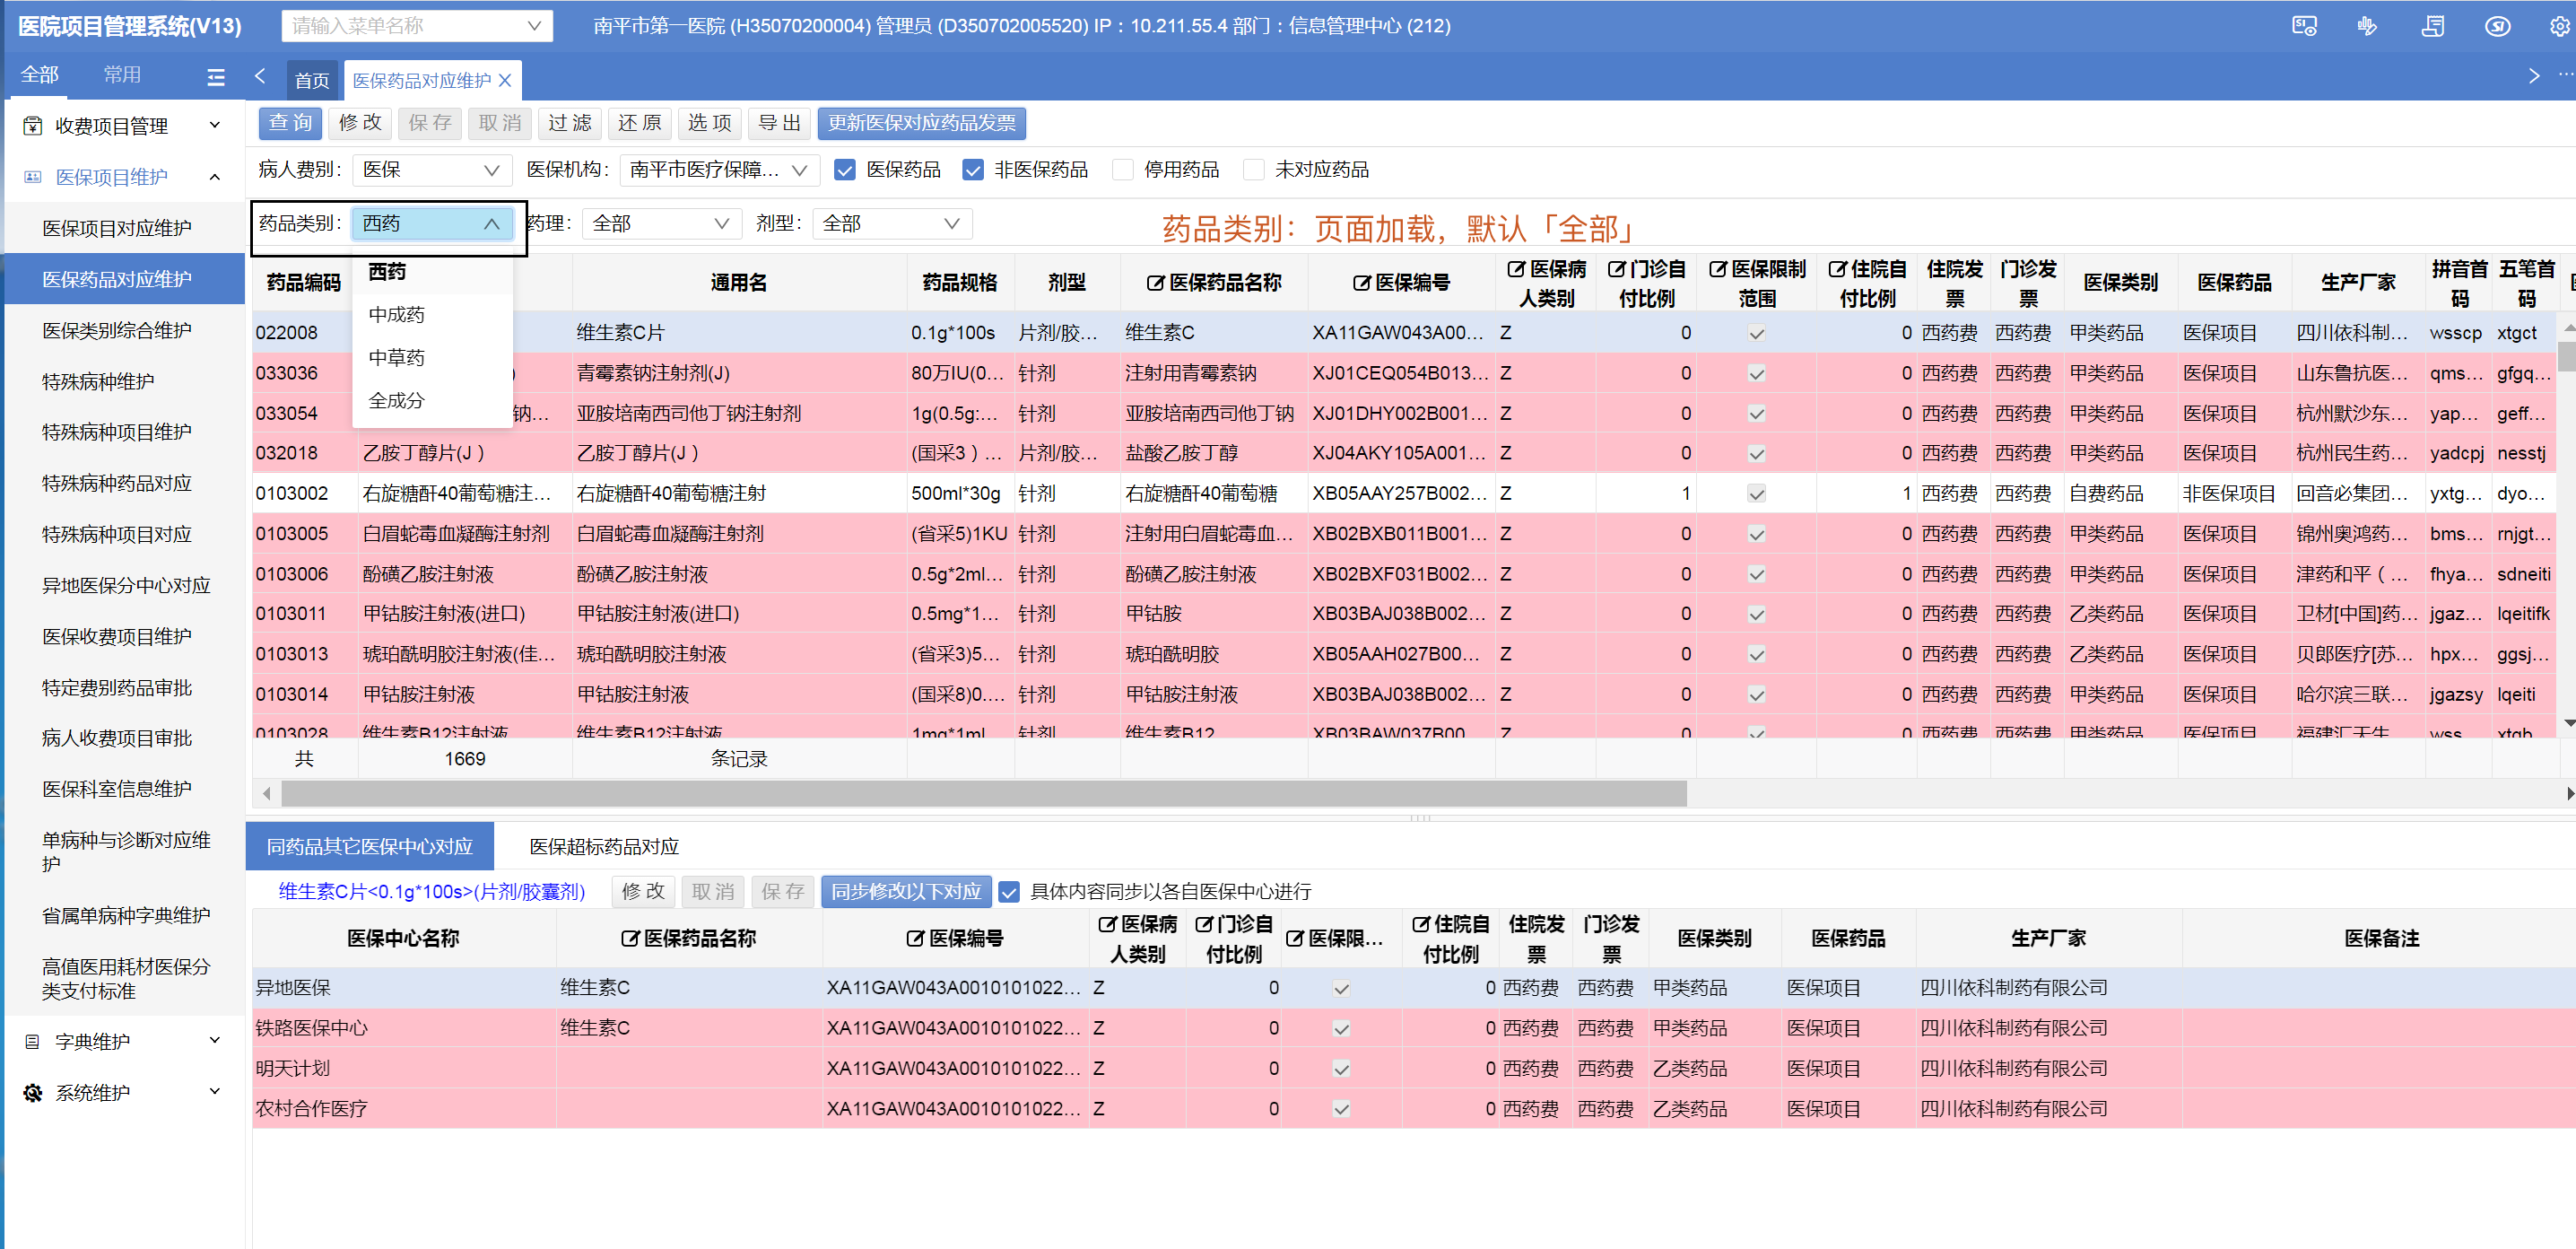Image resolution: width=2576 pixels, height=1249 pixels.
Task: Click the right arrow tab scroll icon
Action: click(x=2533, y=76)
